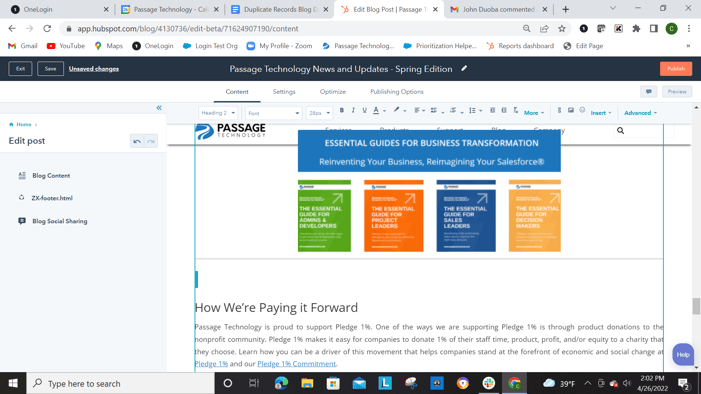Open the Font family dropdown
The image size is (701, 394).
273,113
